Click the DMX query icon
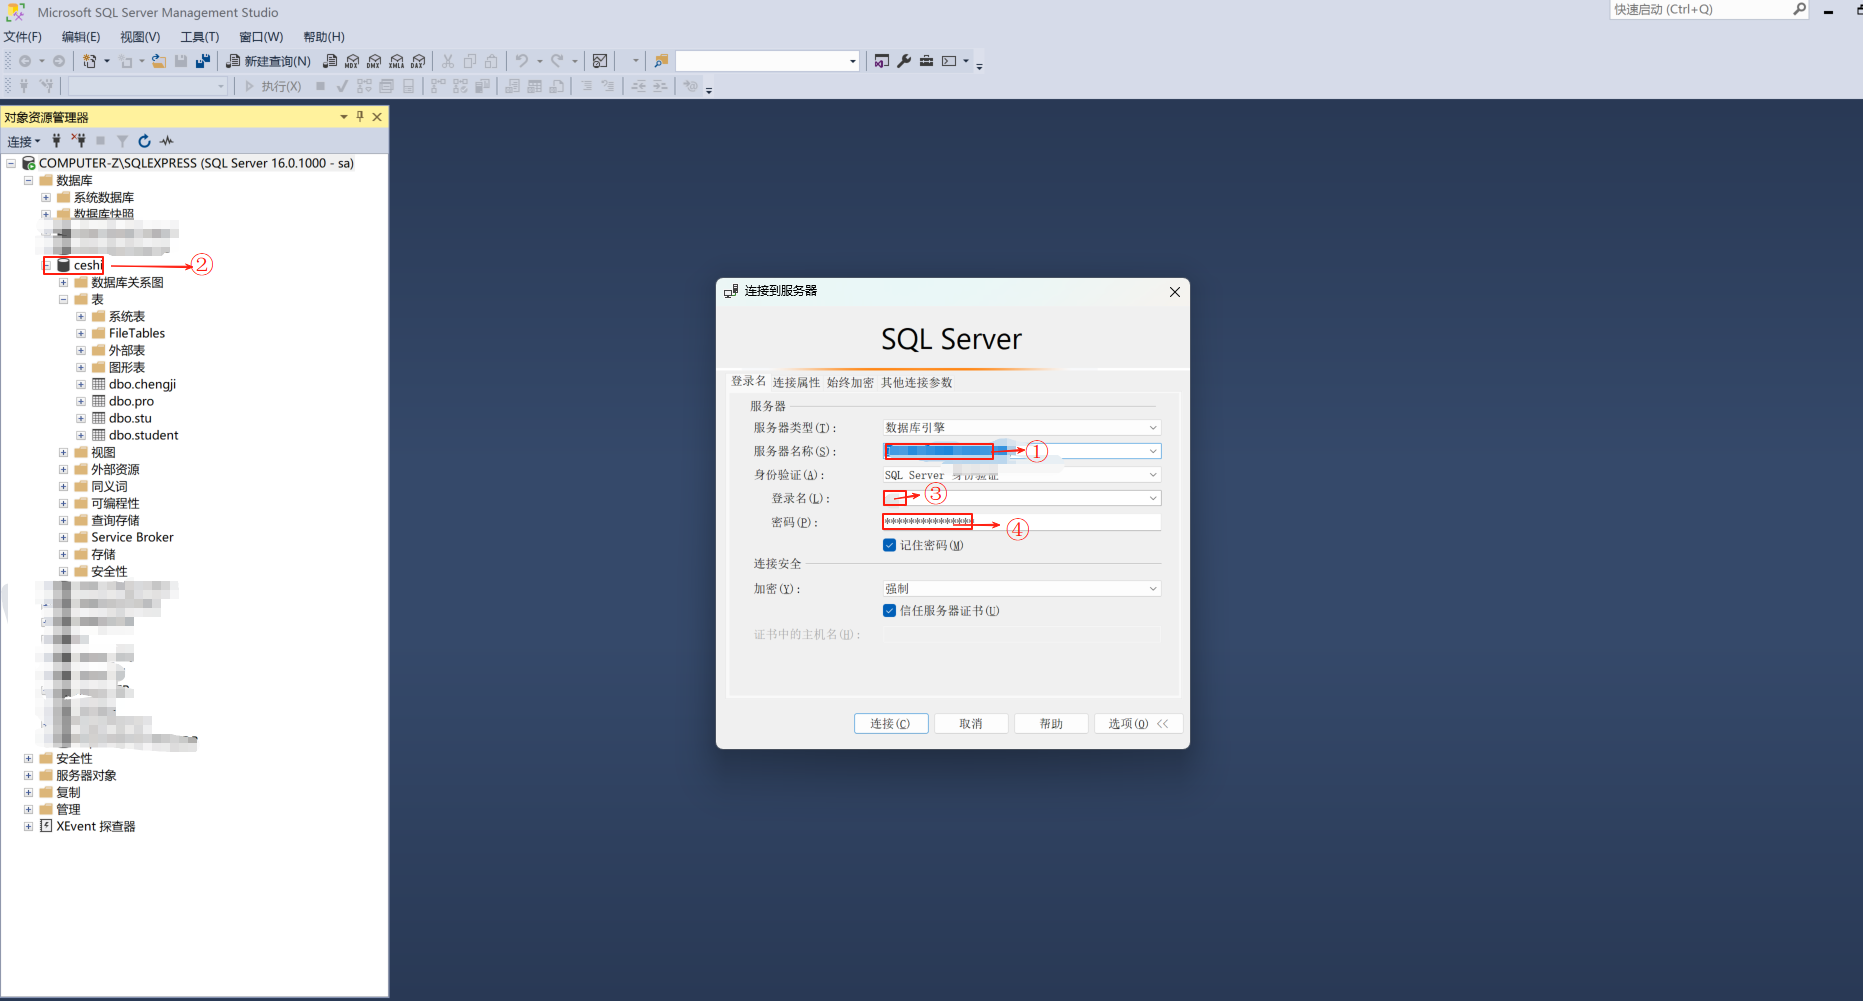 [374, 61]
